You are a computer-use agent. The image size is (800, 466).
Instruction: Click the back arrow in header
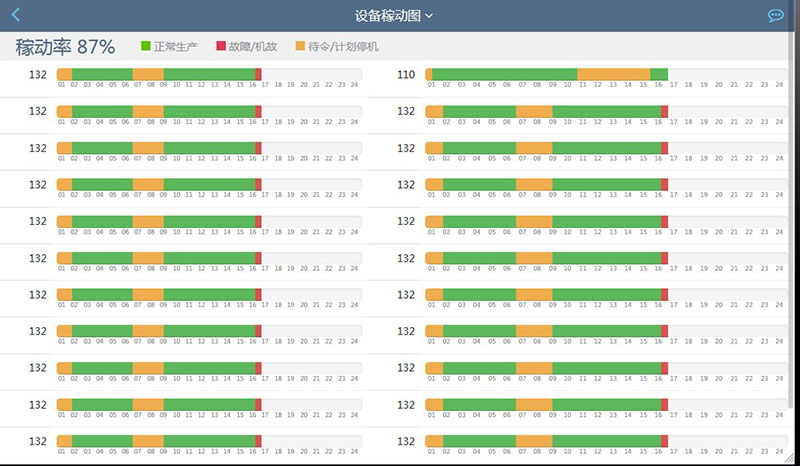click(14, 15)
